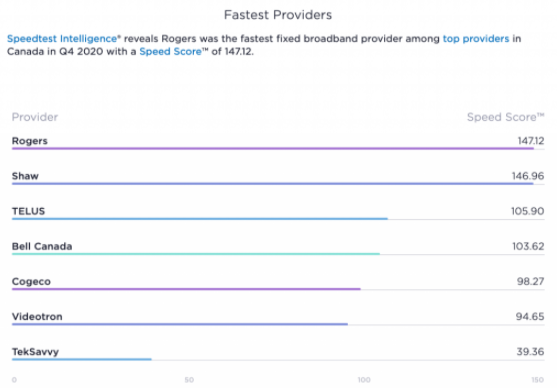The image size is (557, 388).
Task: Click the TELUS blue score bar
Action: pyautogui.click(x=200, y=219)
